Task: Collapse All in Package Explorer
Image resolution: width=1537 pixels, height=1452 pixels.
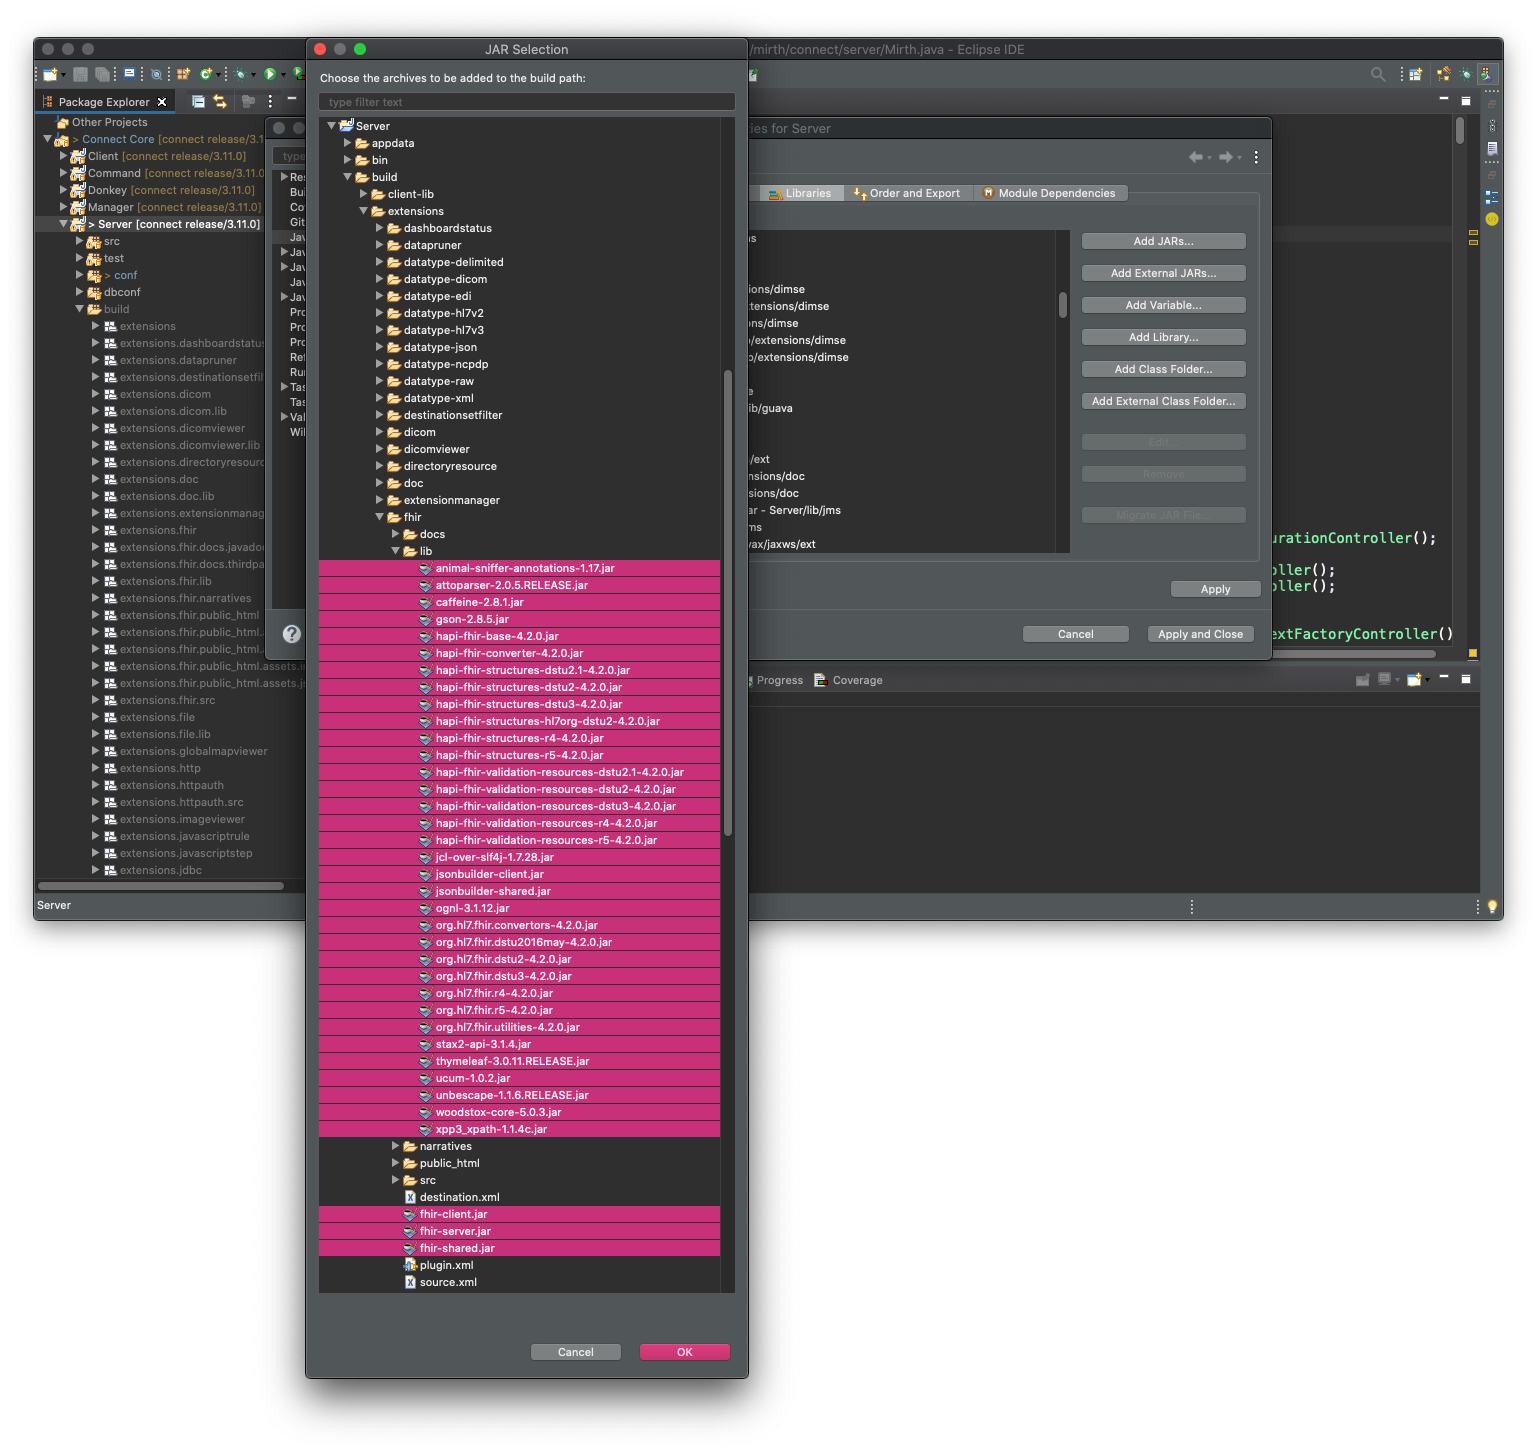Action: tap(198, 101)
